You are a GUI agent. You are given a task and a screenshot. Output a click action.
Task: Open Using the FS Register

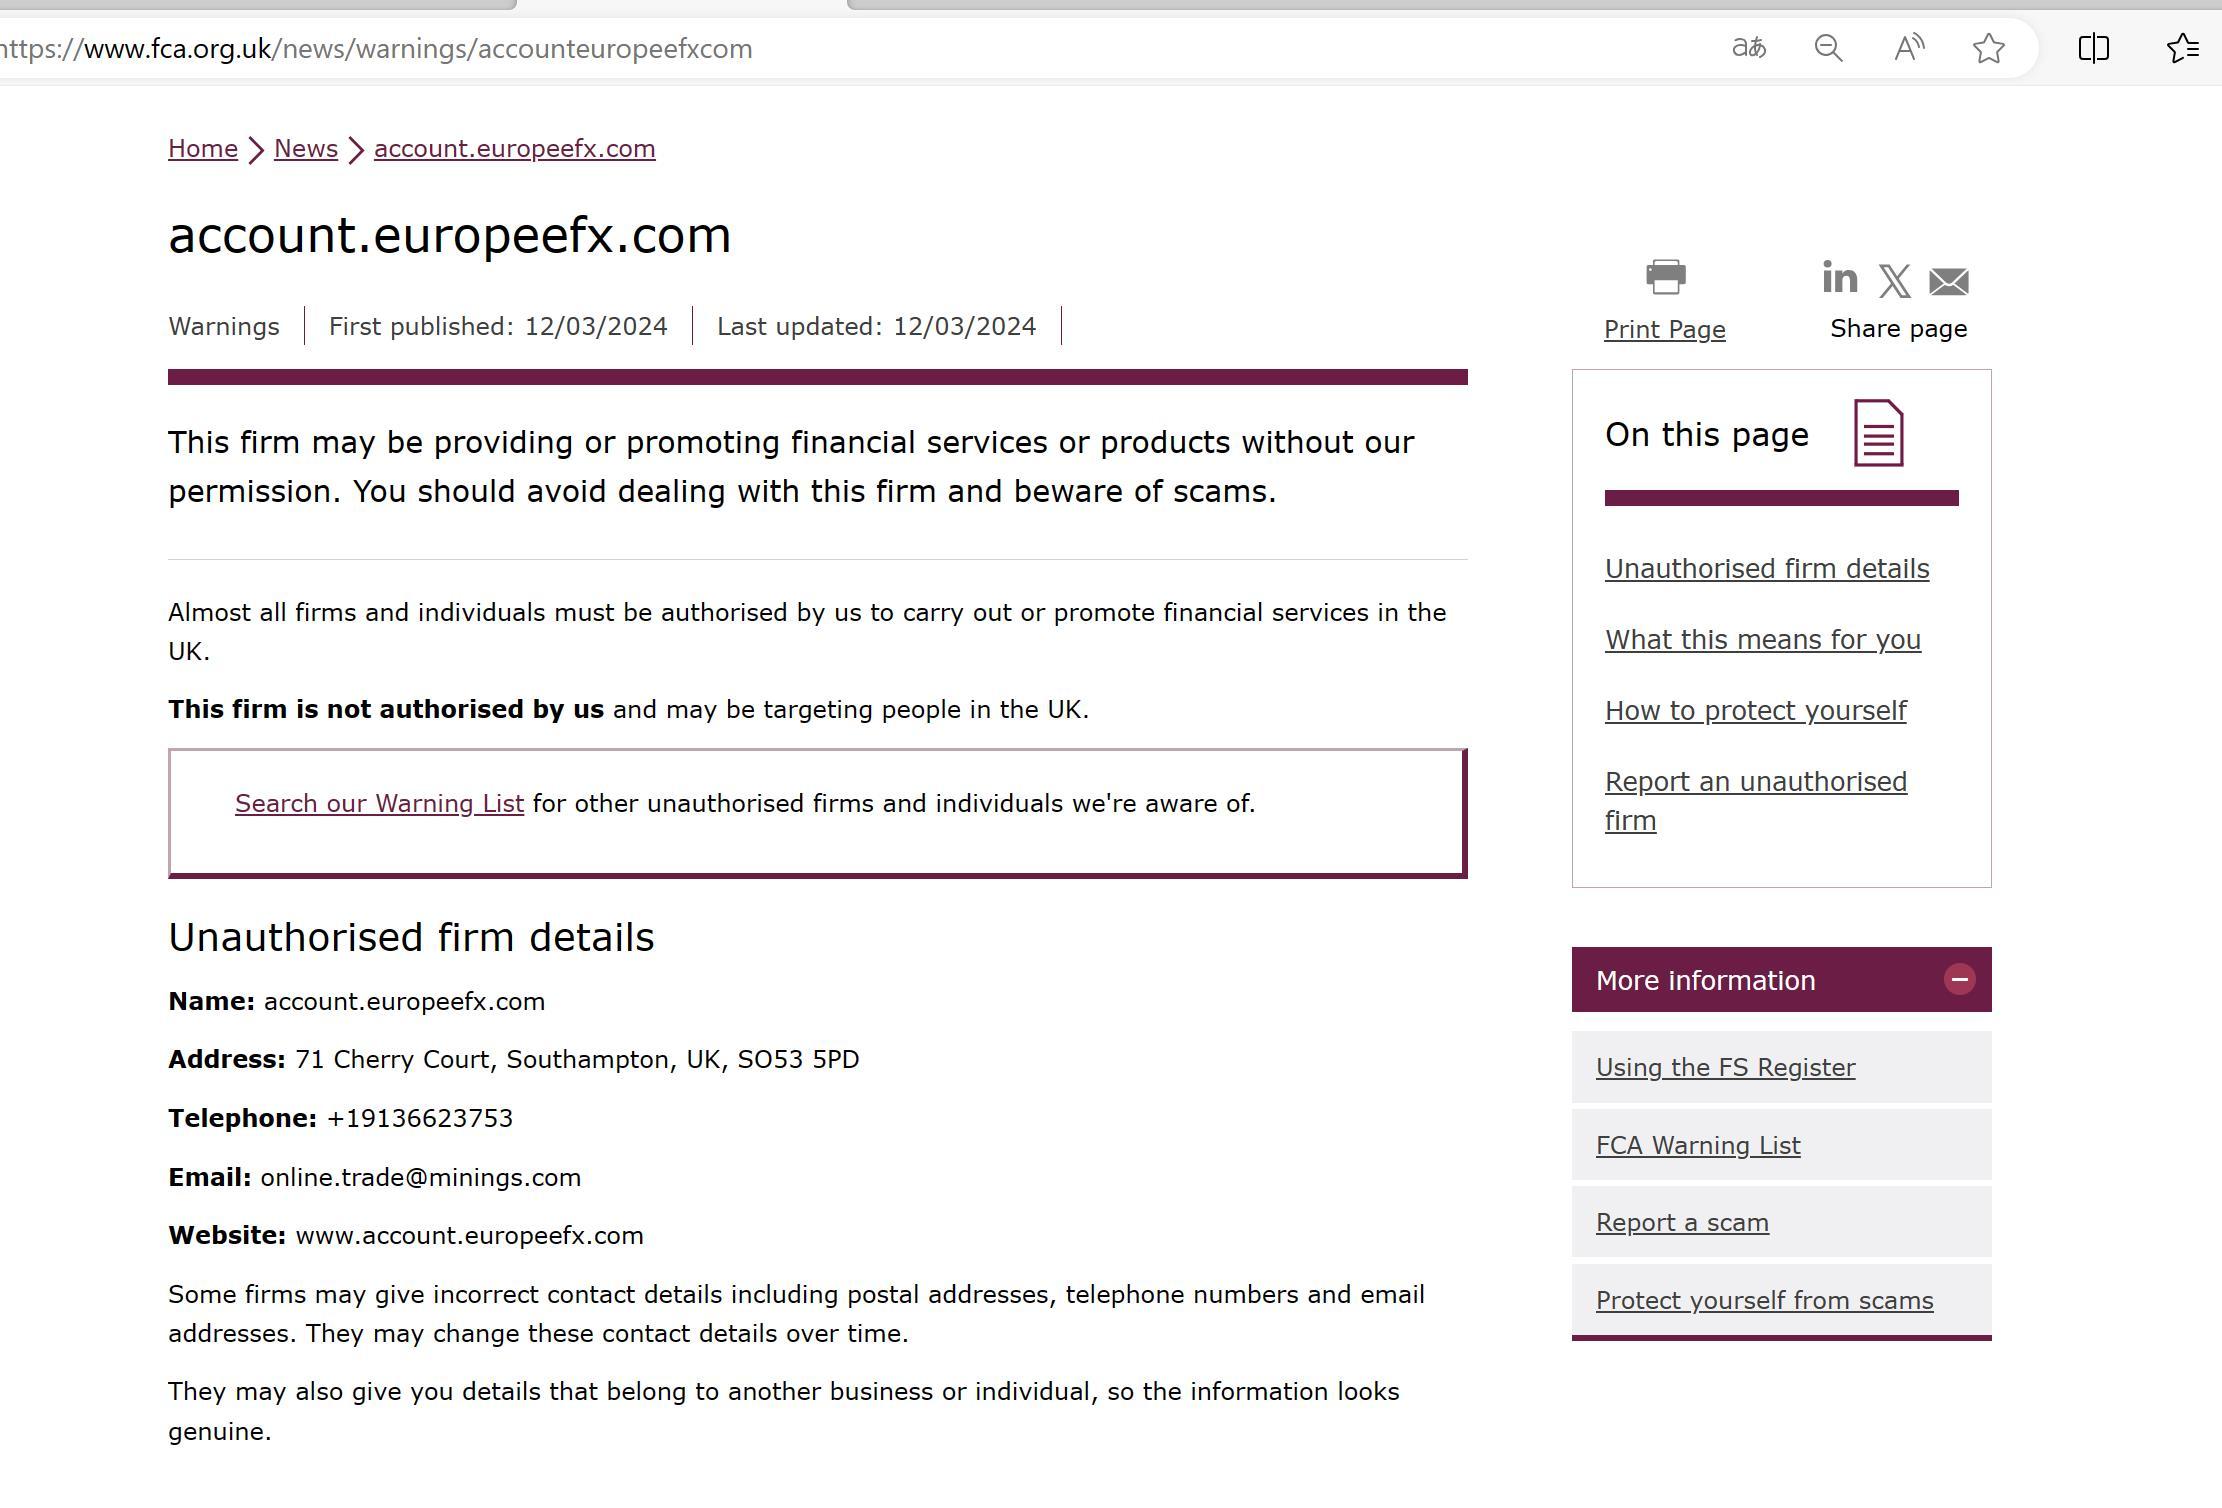coord(1725,1068)
